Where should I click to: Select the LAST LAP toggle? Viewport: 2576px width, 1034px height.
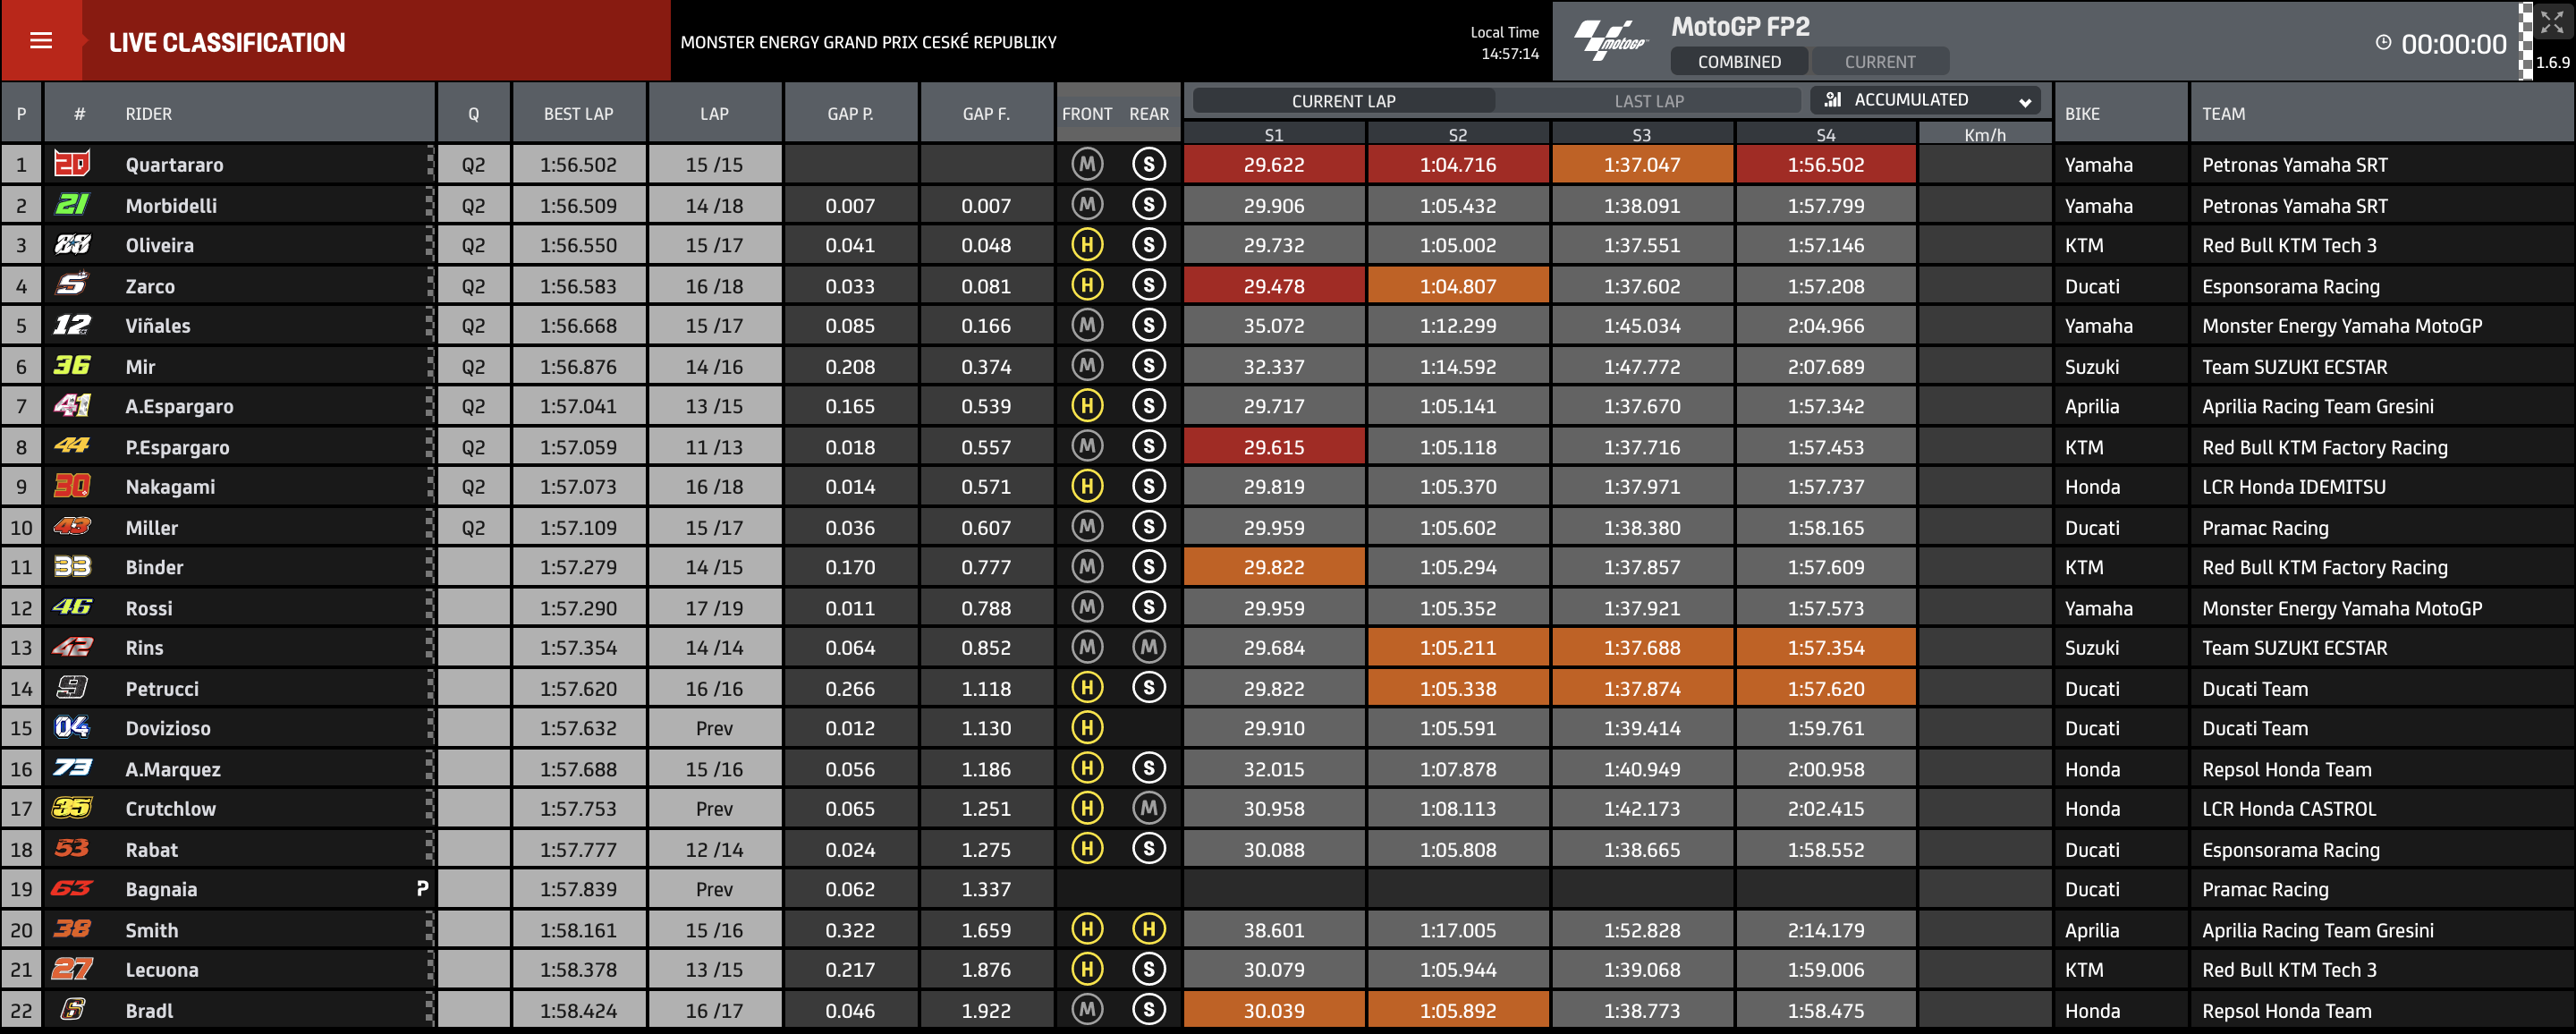1649,100
